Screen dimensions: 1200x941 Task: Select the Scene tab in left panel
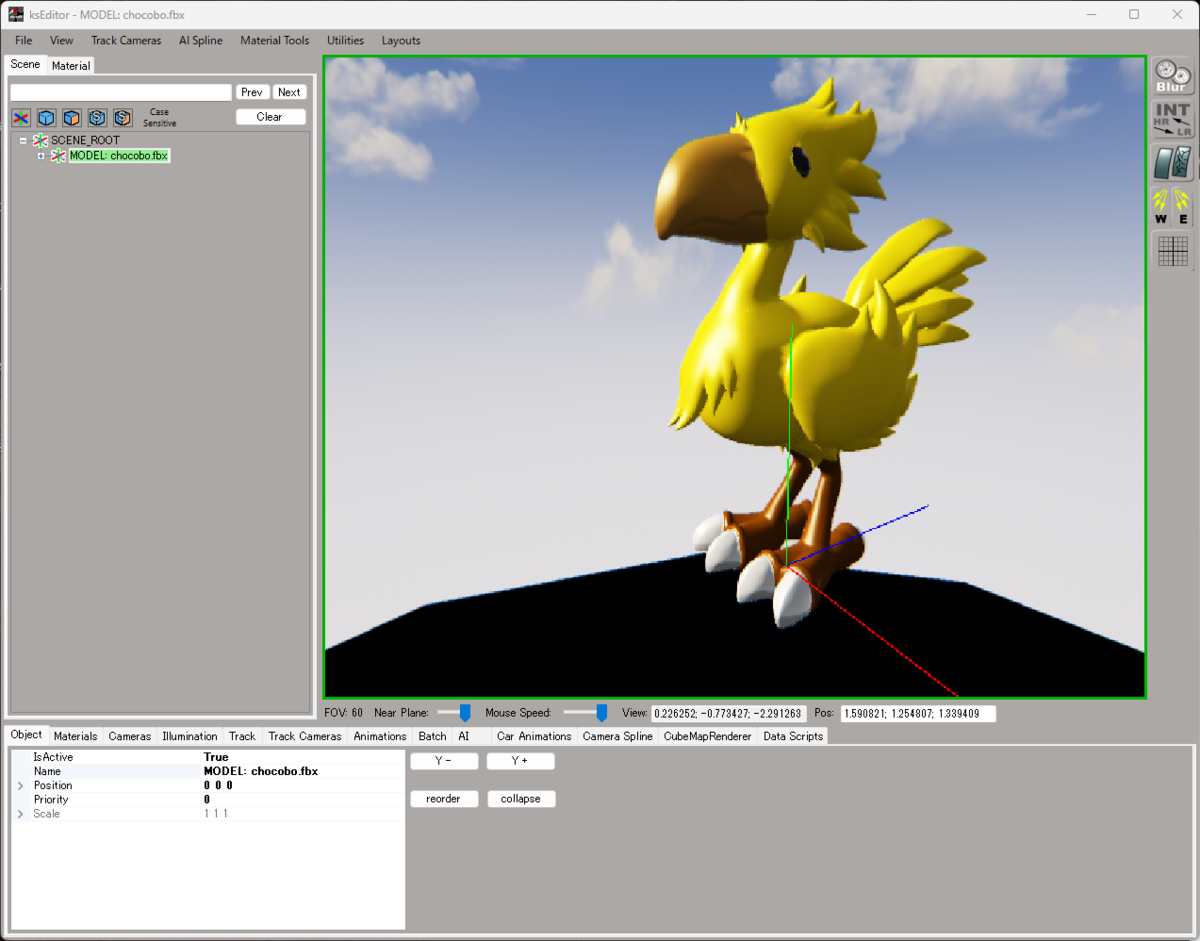click(26, 64)
